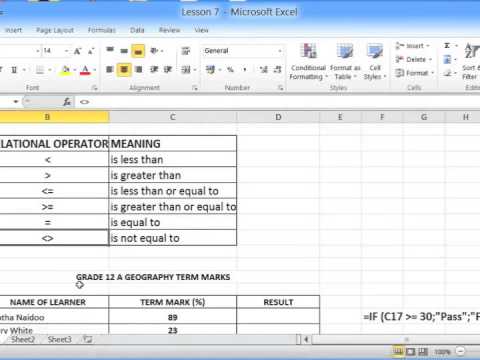This screenshot has height=360, width=480.
Task: Align text left in the cell
Action: [110, 69]
